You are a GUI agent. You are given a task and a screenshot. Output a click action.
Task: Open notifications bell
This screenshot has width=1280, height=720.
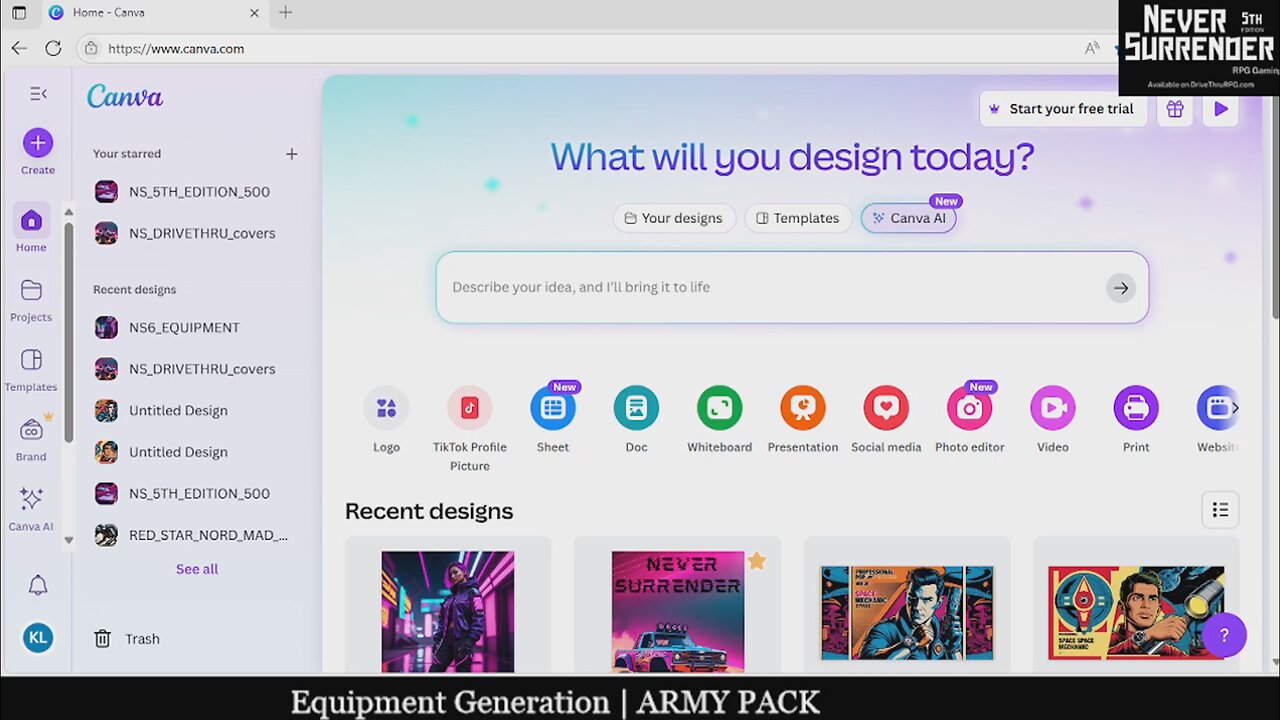click(x=38, y=586)
